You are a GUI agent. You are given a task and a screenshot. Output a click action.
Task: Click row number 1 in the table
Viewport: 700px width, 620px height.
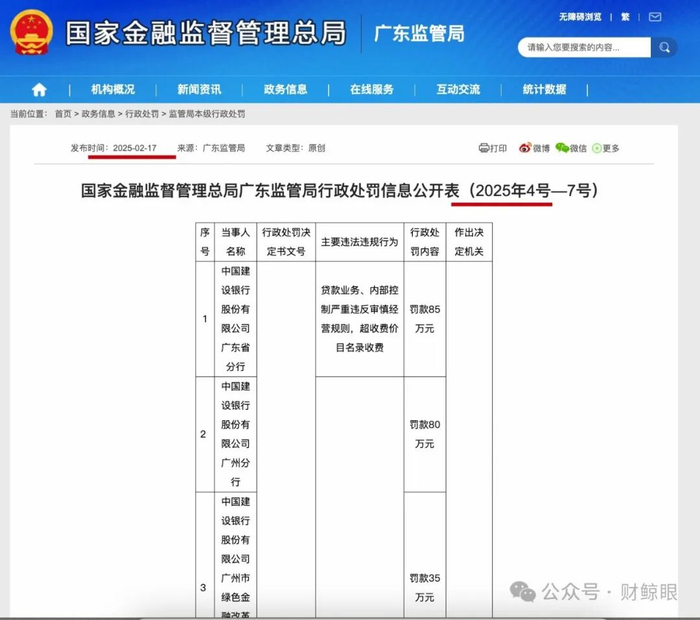click(x=205, y=319)
